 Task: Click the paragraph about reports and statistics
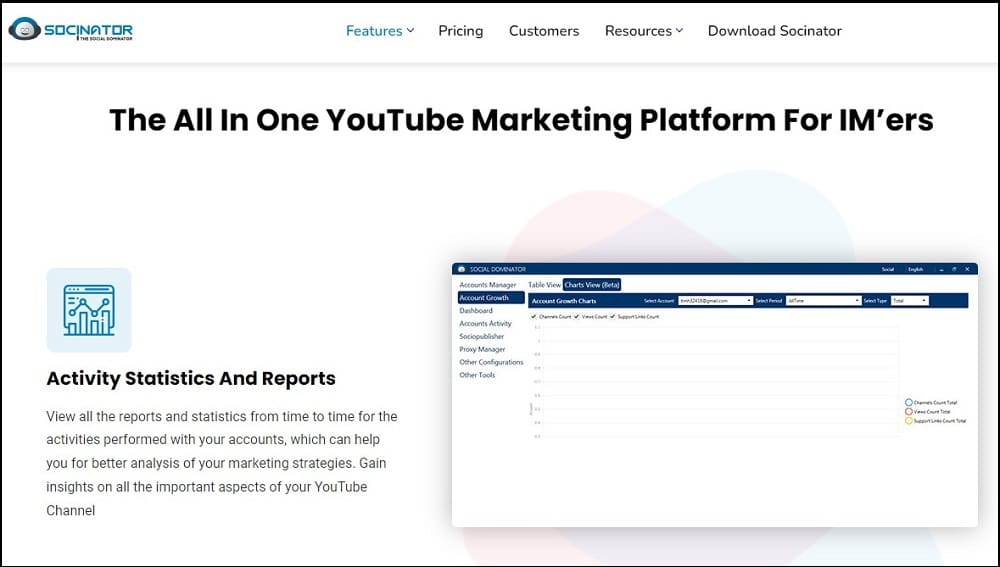click(221, 463)
